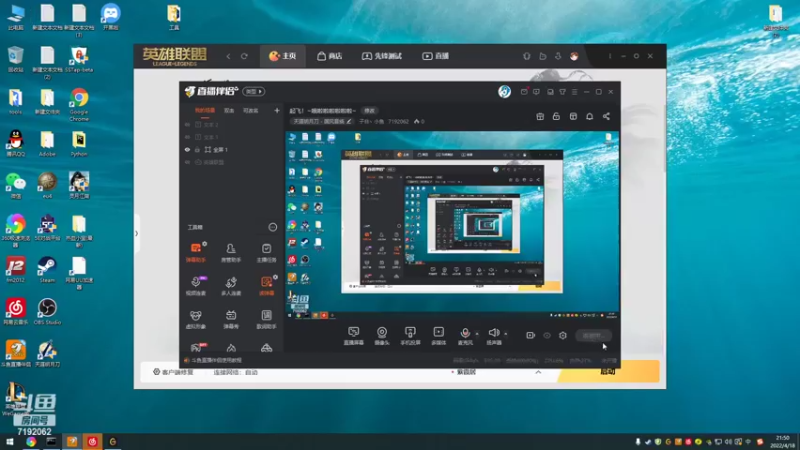Toggle visibility of the 全屏 1 source
This screenshot has width=800, height=450.
tap(187, 149)
